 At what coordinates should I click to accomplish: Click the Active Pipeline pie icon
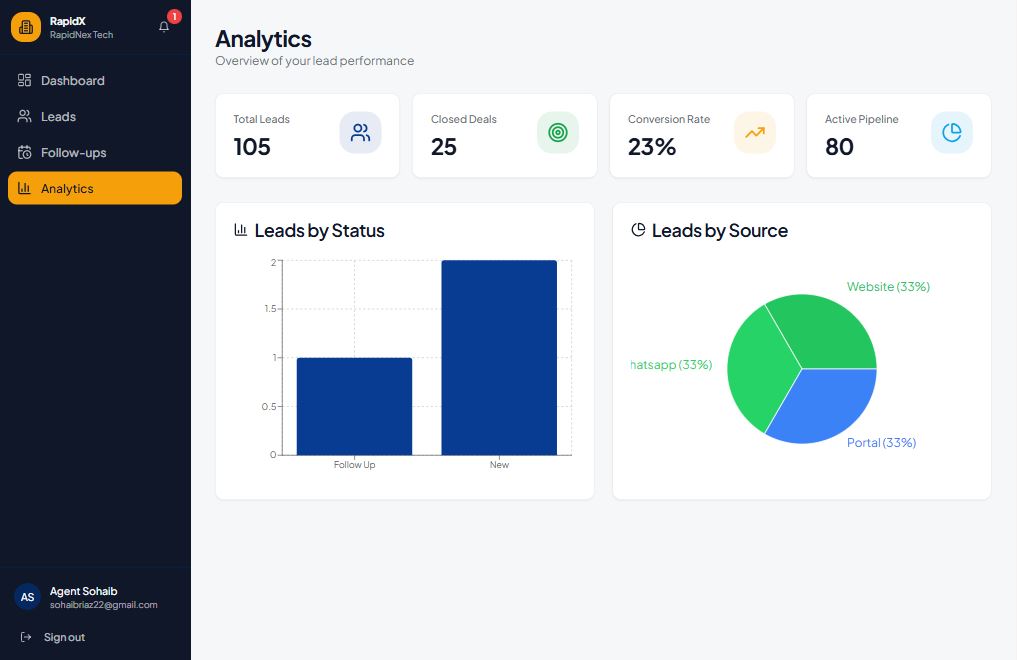pos(951,131)
